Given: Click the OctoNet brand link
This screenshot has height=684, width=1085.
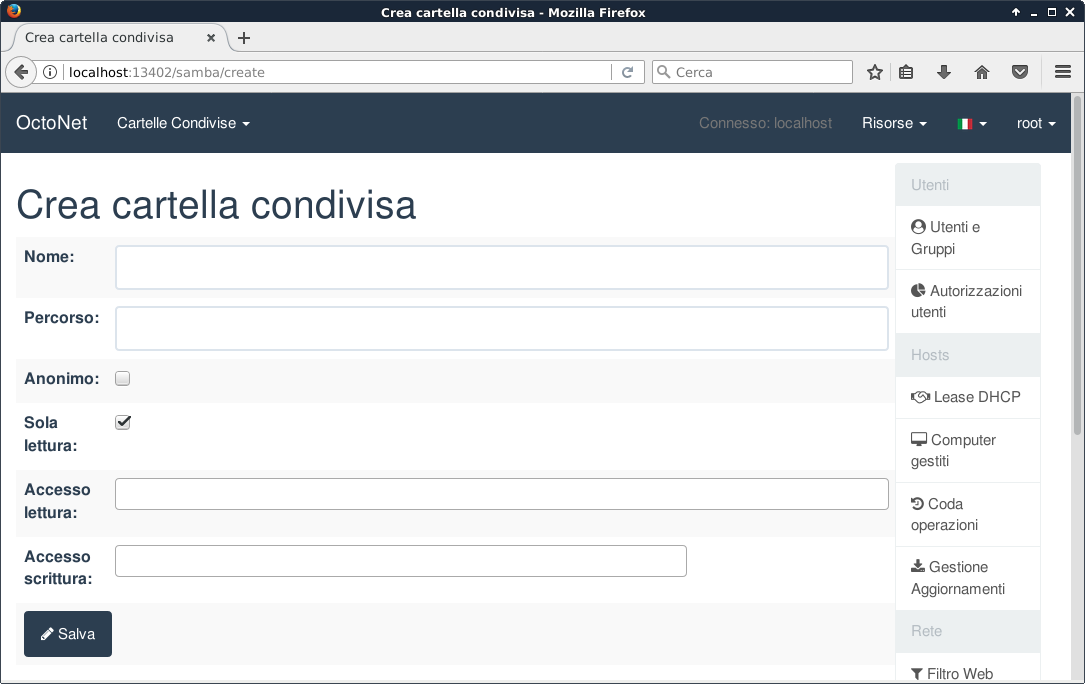Looking at the screenshot, I should coord(52,123).
